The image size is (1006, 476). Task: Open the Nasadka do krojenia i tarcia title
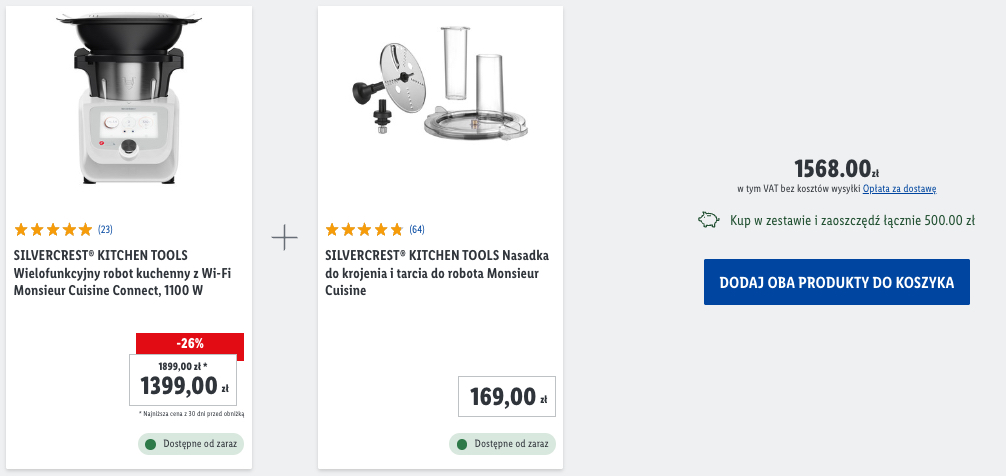click(437, 272)
